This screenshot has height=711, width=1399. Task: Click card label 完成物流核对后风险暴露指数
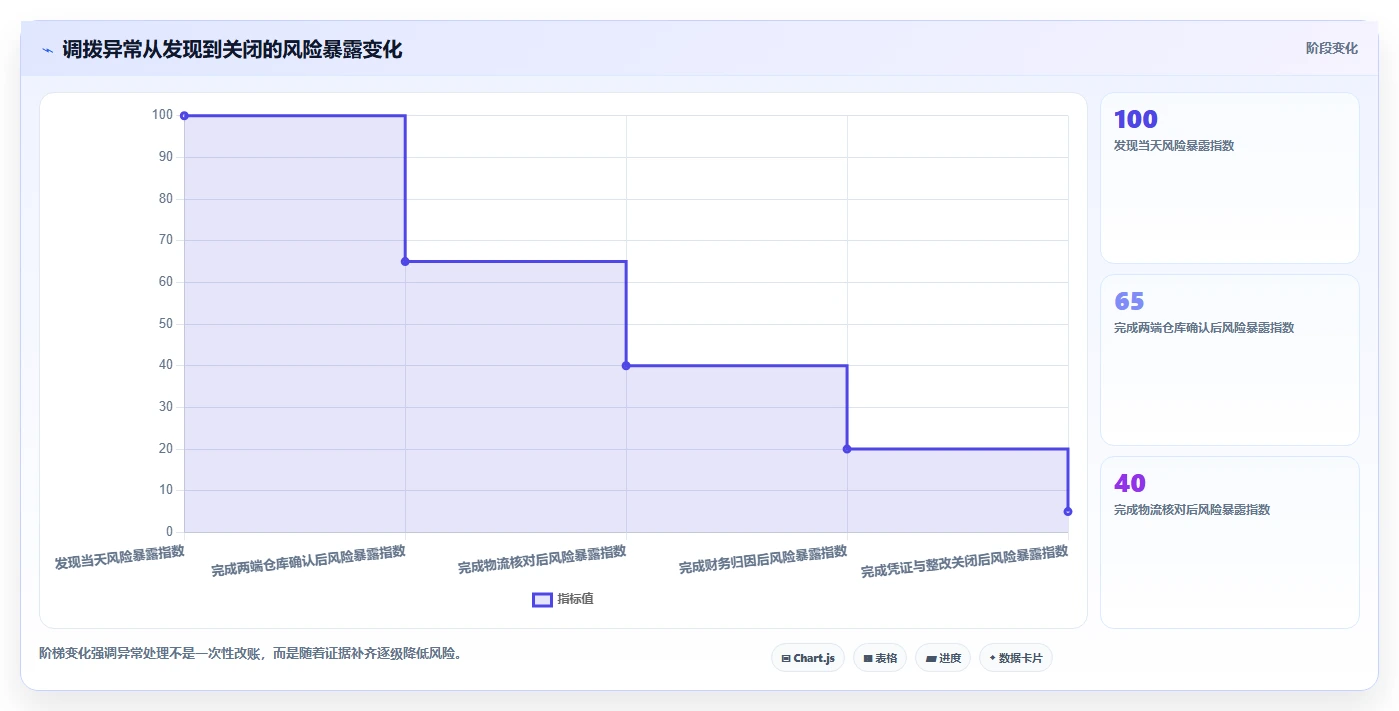click(x=1192, y=510)
